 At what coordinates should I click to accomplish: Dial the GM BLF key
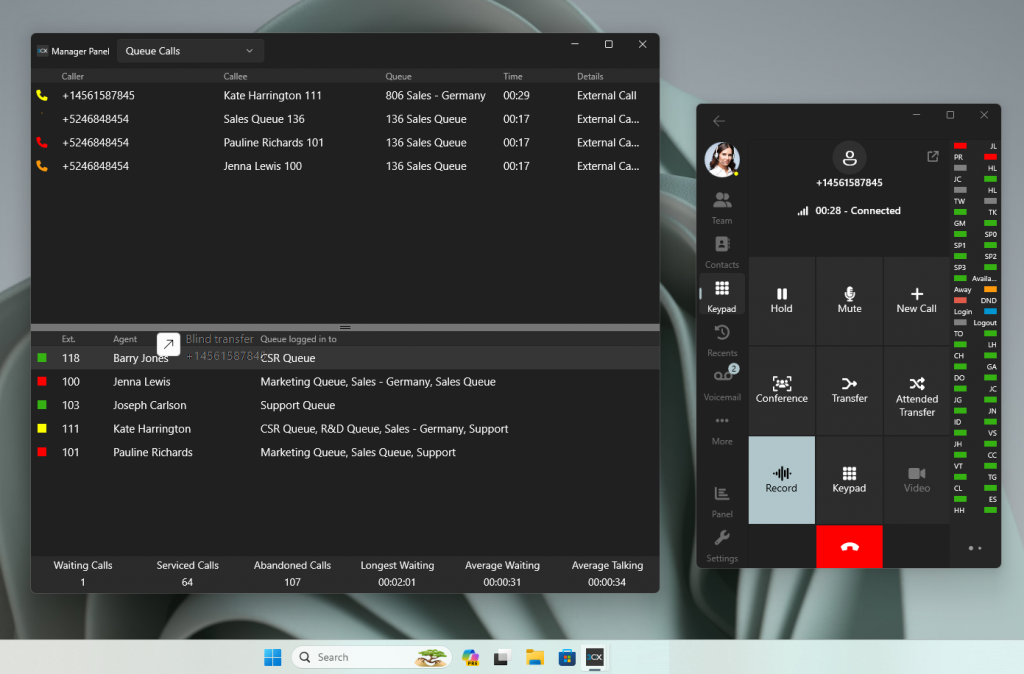click(x=975, y=223)
